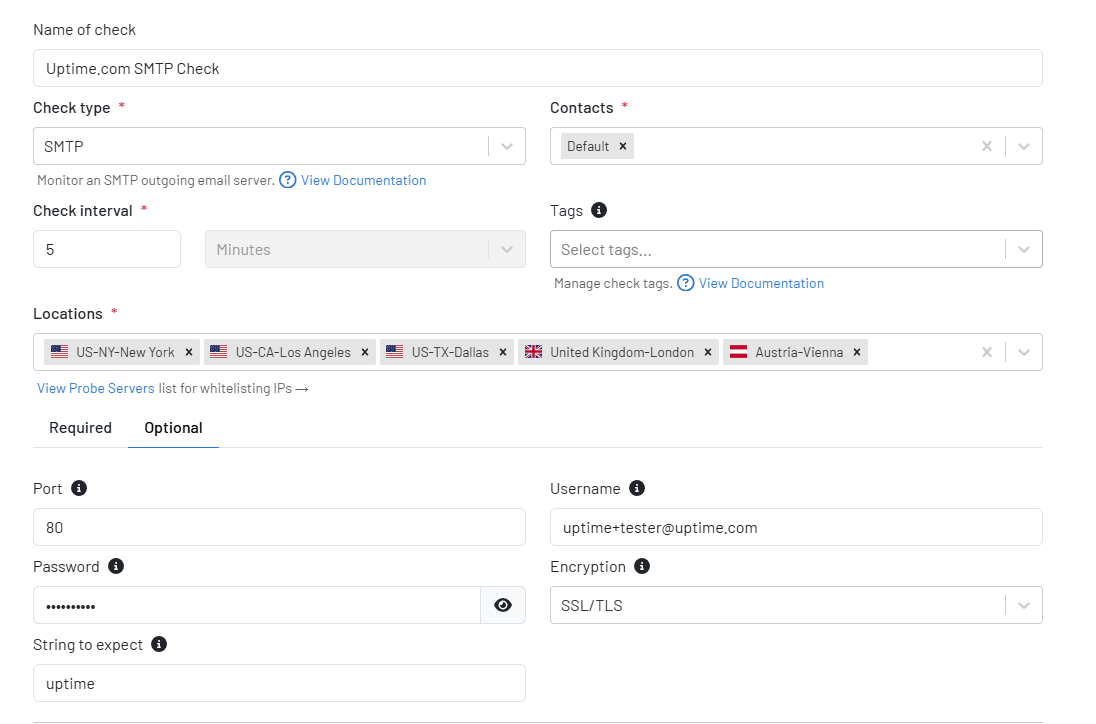Open the Minutes interval unit dropdown
The height and width of the screenshot is (724, 1096).
tap(365, 249)
